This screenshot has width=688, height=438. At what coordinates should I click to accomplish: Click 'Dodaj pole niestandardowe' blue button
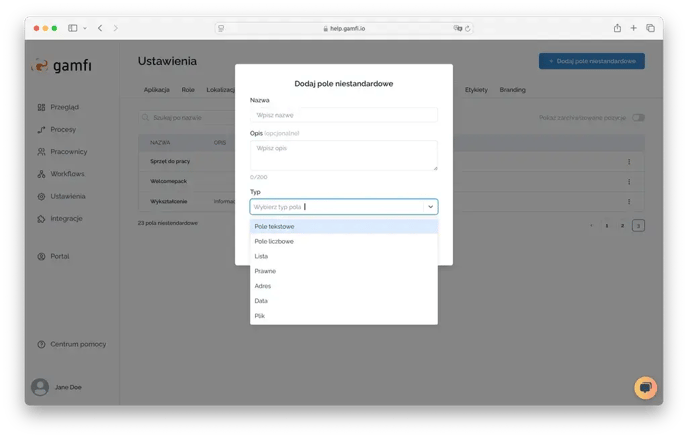coord(591,61)
